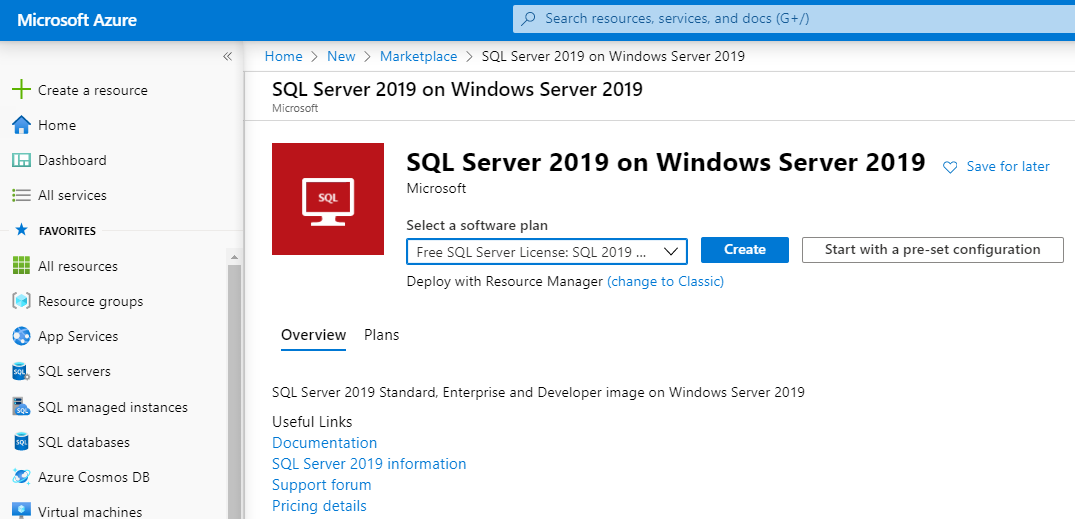Open All resources in favorites

click(x=77, y=266)
